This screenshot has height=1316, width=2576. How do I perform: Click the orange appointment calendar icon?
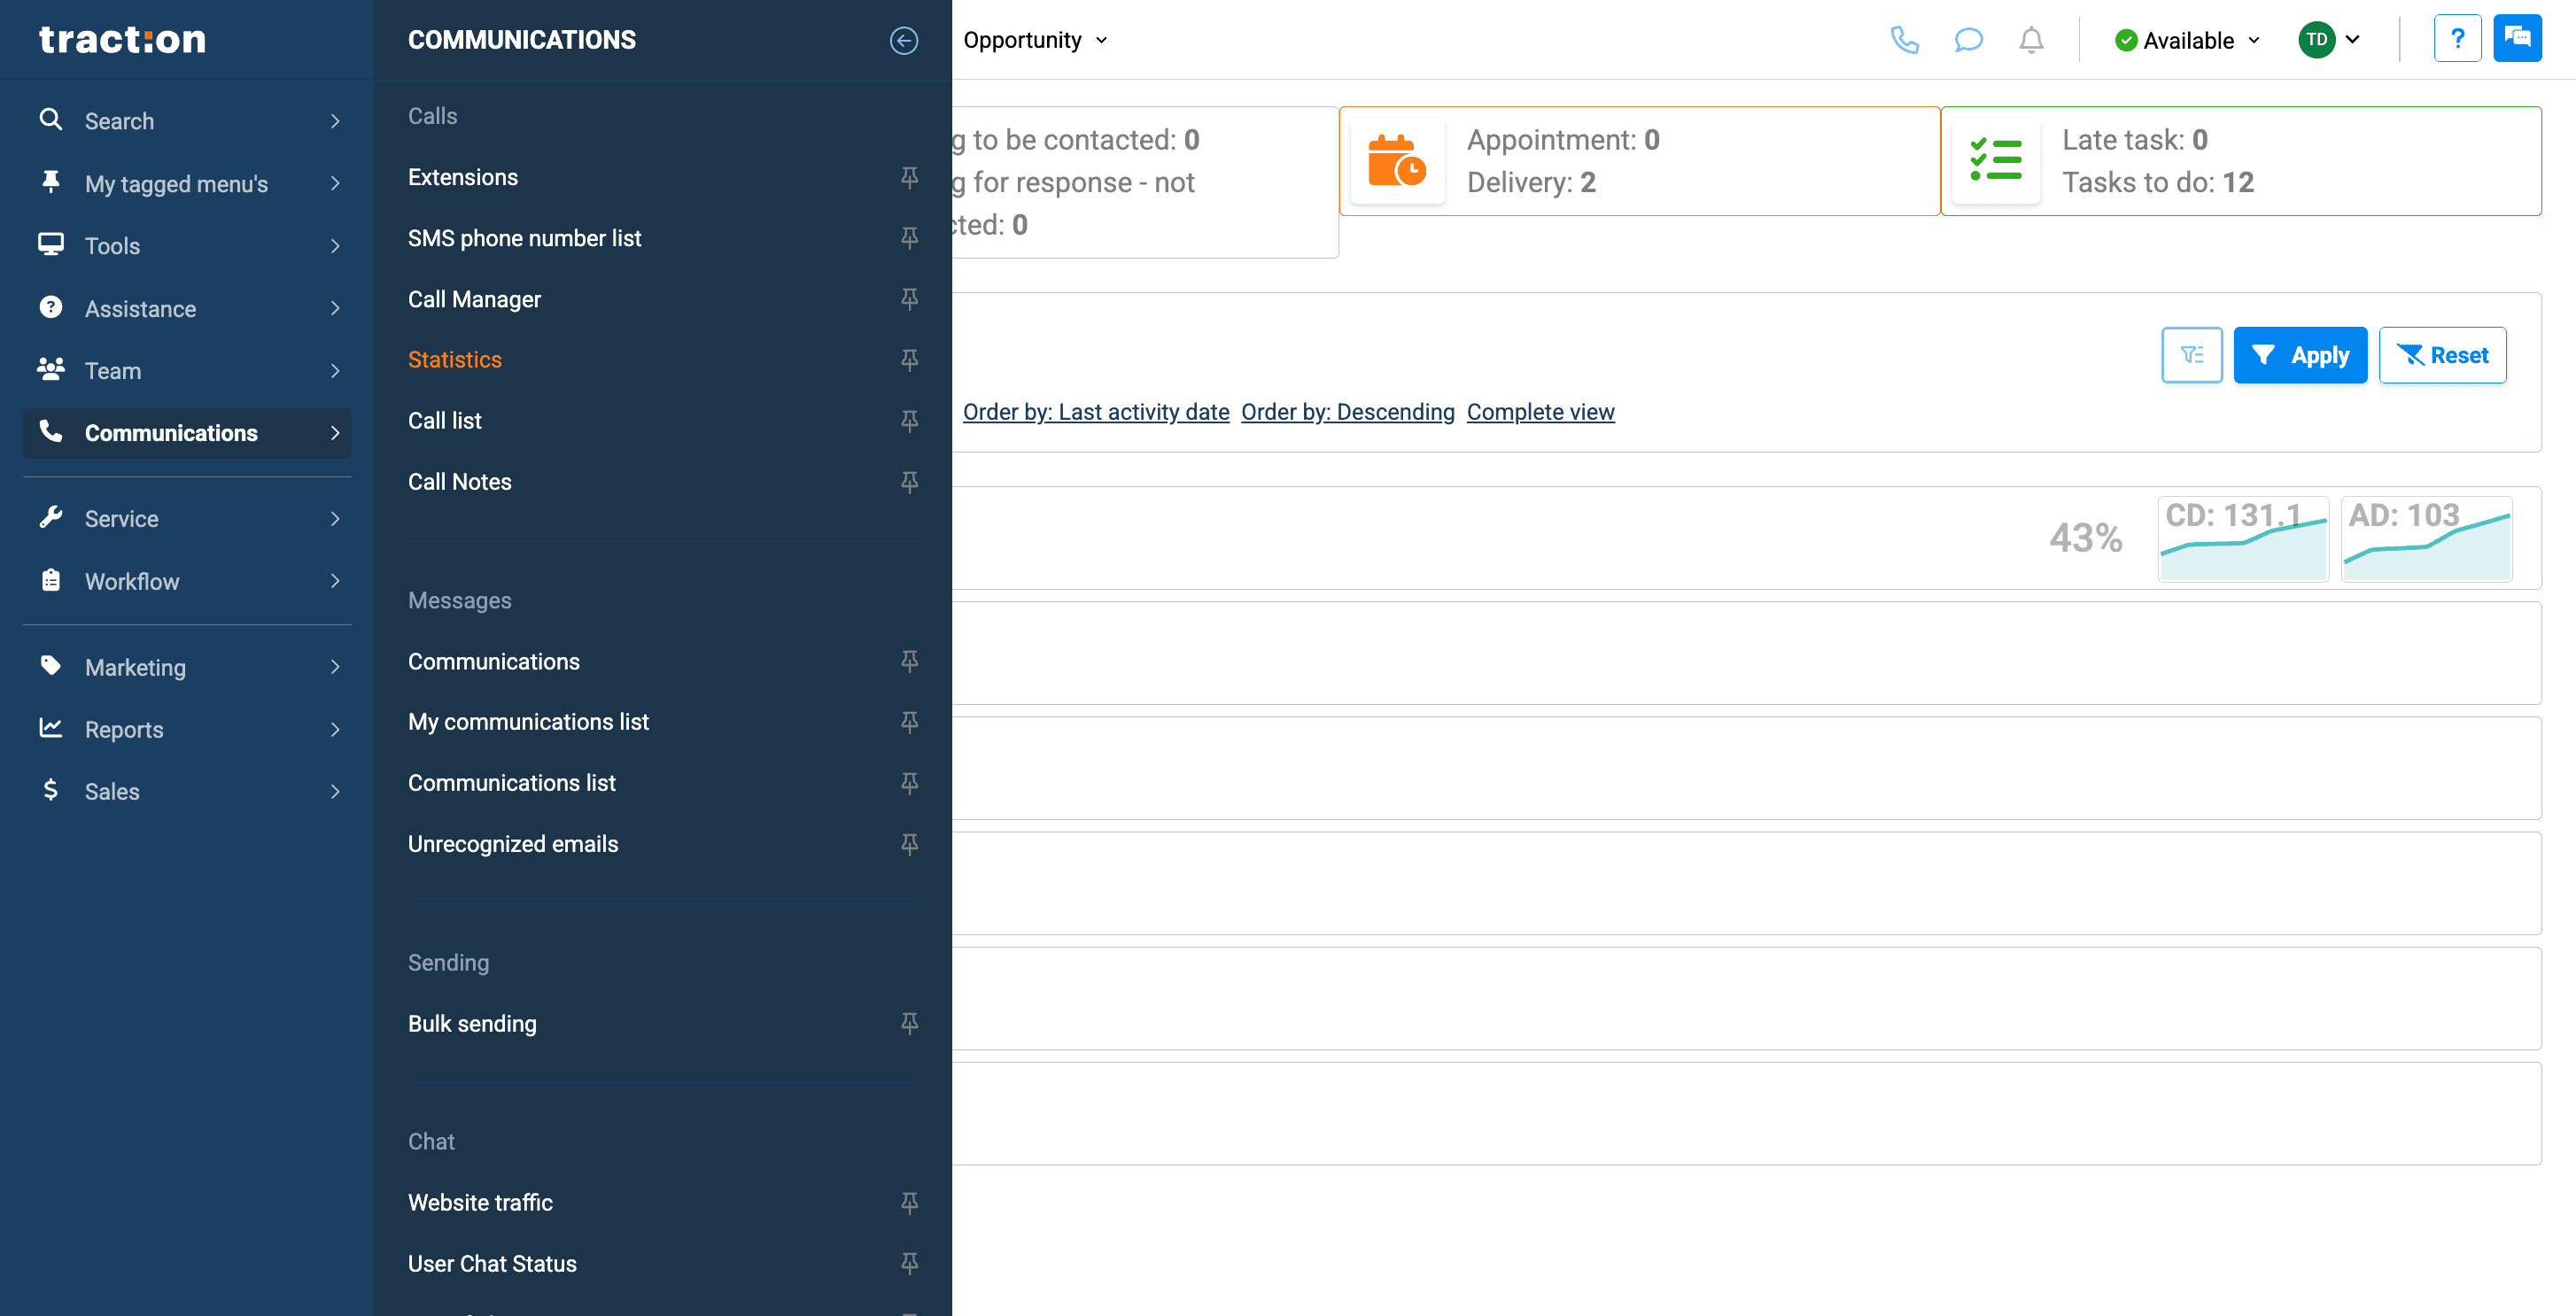point(1397,161)
